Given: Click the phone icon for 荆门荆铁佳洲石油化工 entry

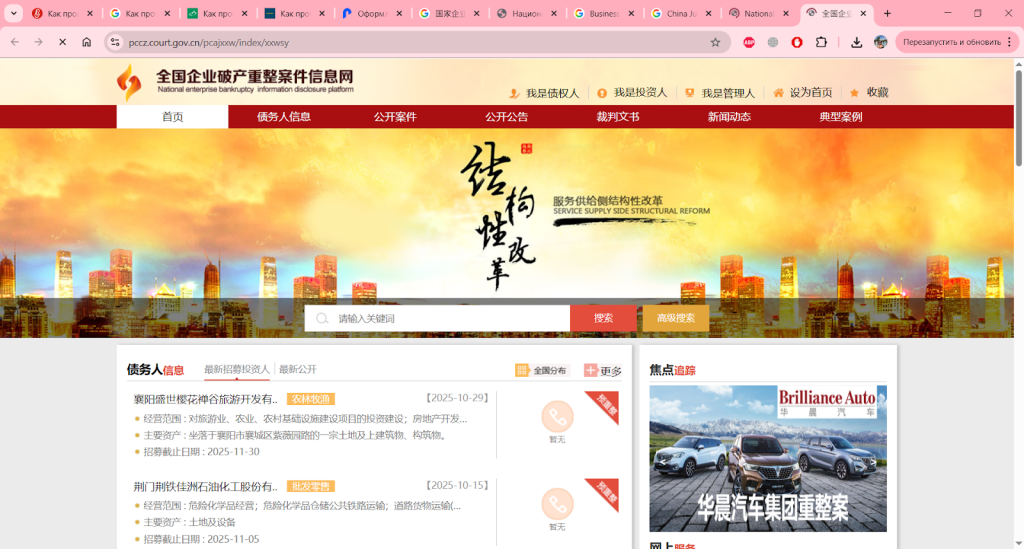Looking at the screenshot, I should (557, 503).
